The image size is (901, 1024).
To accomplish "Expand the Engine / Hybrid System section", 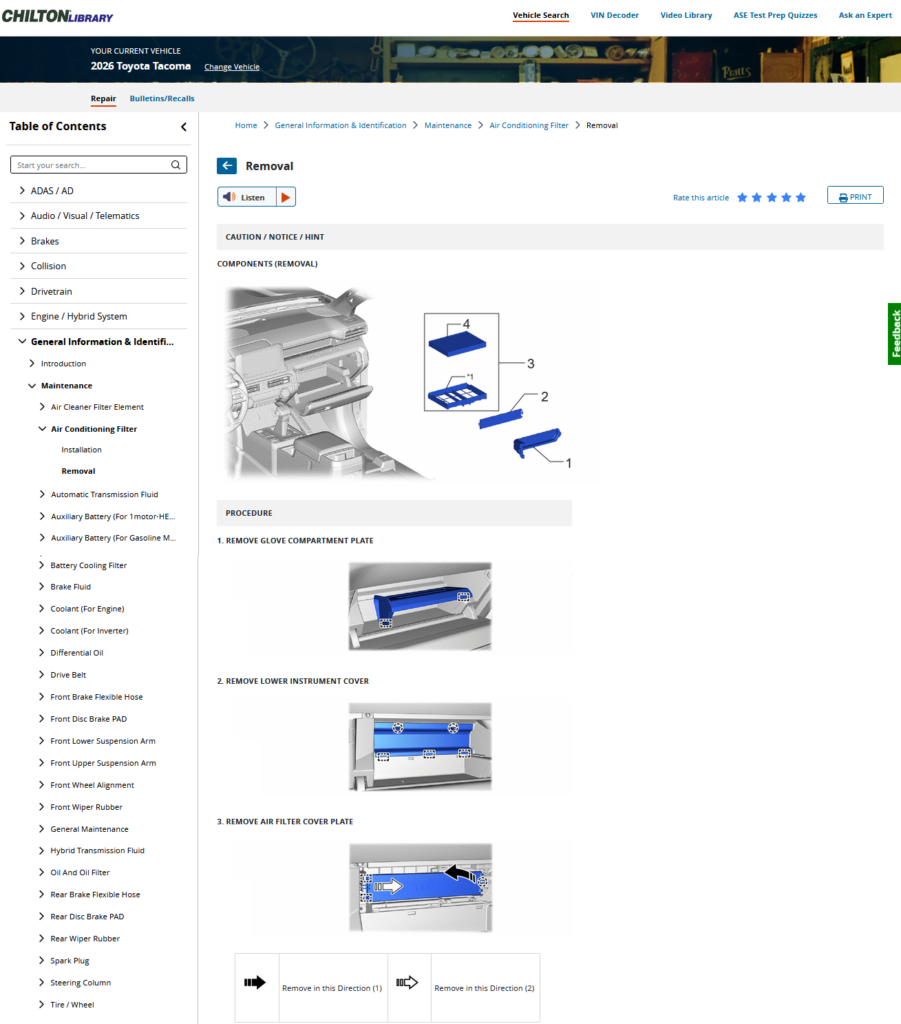I will click(22, 316).
